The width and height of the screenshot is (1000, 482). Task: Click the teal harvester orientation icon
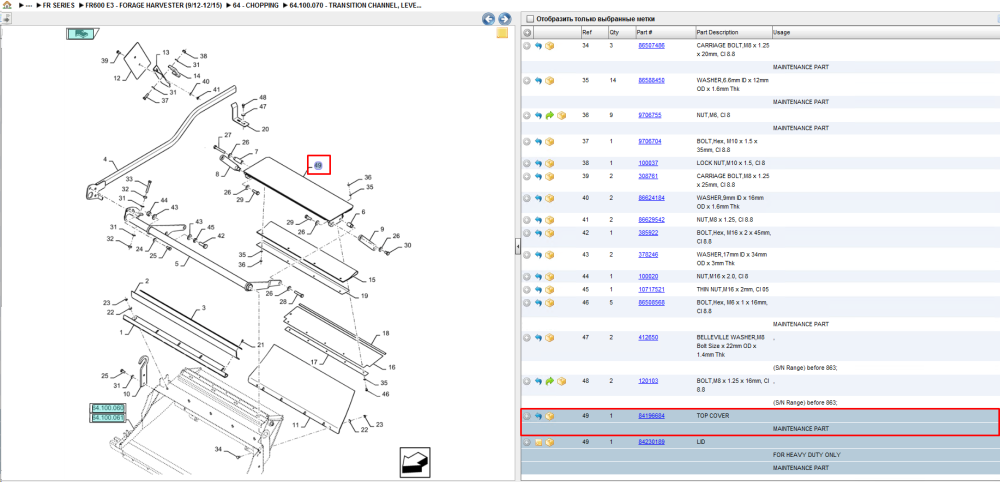81,34
